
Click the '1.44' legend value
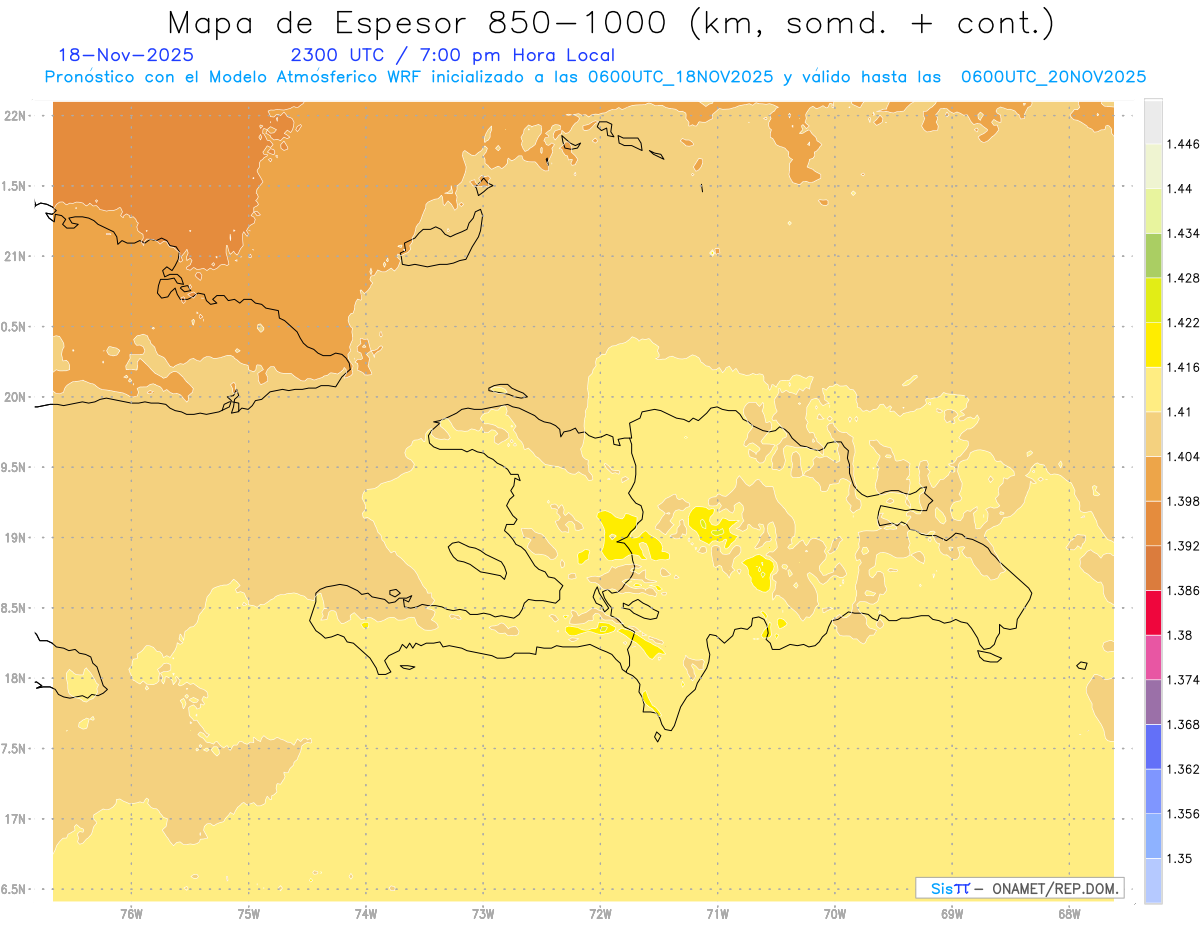click(x=1180, y=189)
